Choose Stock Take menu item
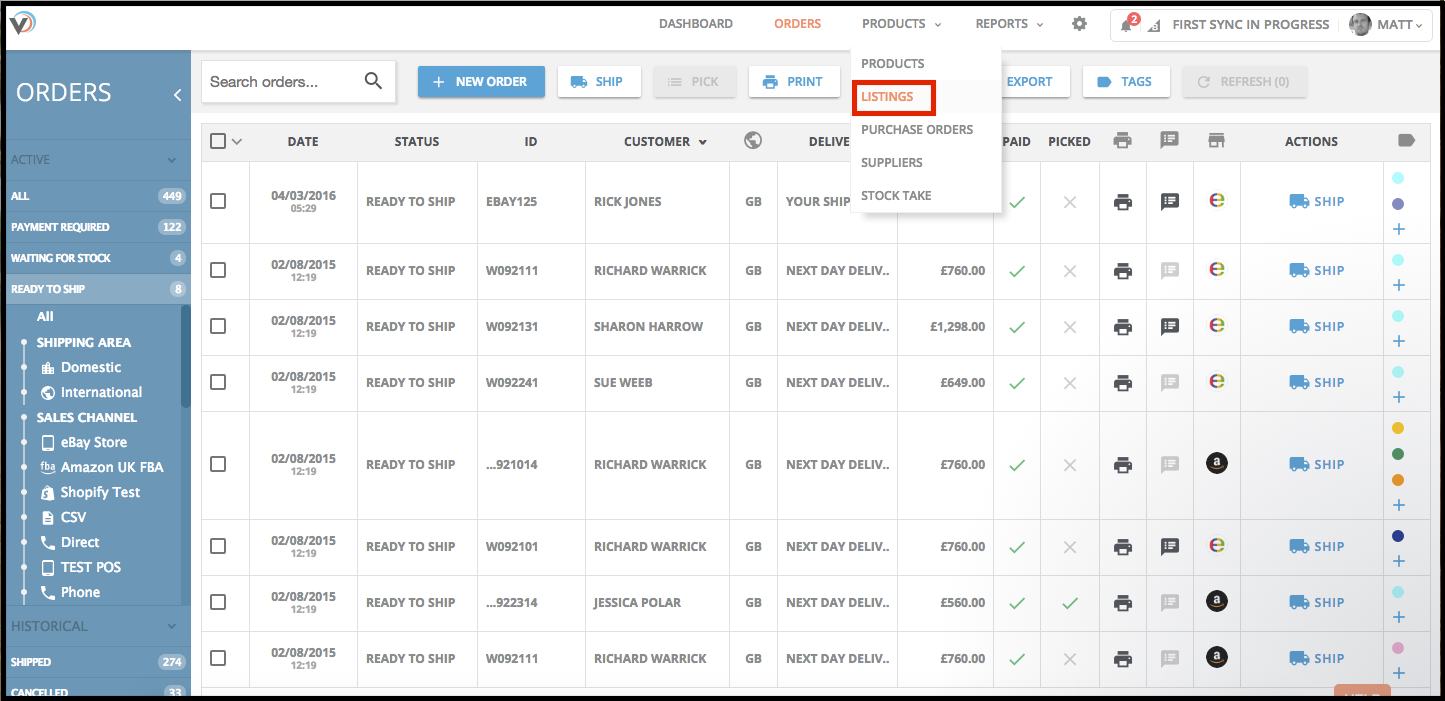Screen dimensions: 1445x701 [x=896, y=195]
